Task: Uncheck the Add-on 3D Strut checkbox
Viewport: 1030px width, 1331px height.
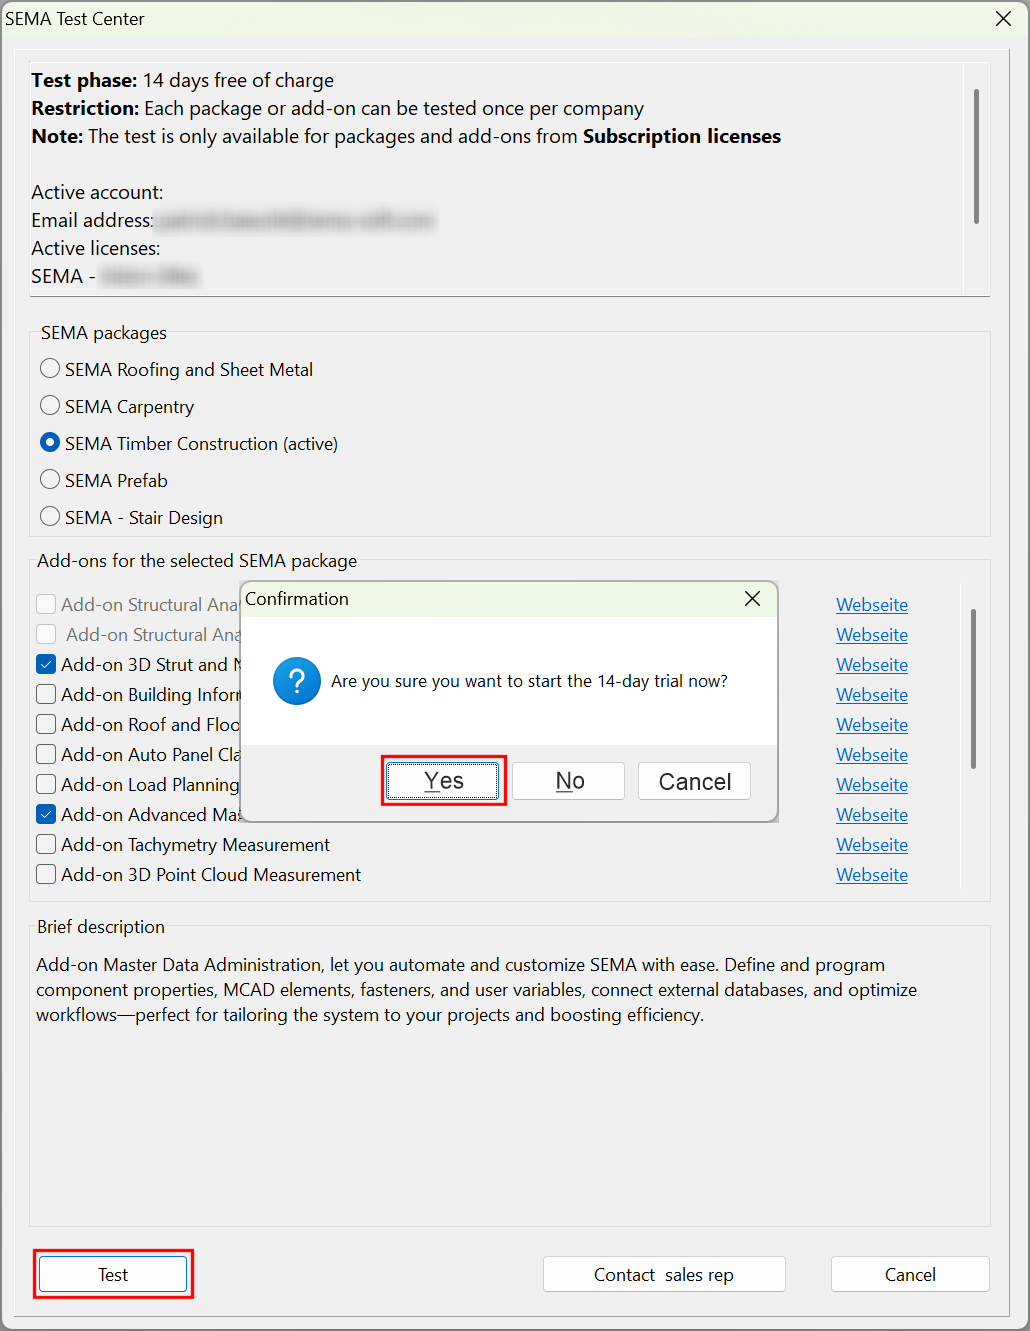Action: 46,665
